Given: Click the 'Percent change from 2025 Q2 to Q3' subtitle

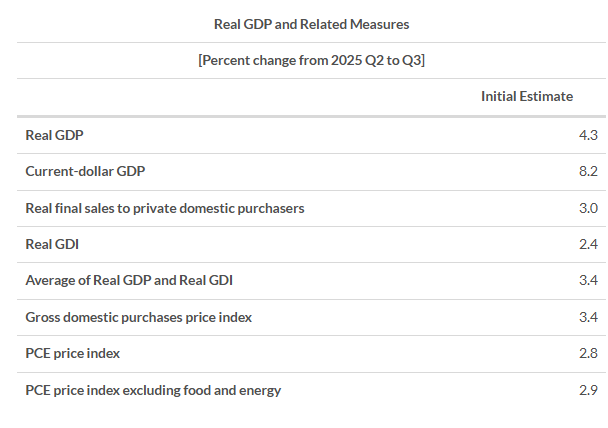Looking at the screenshot, I should tap(311, 59).
